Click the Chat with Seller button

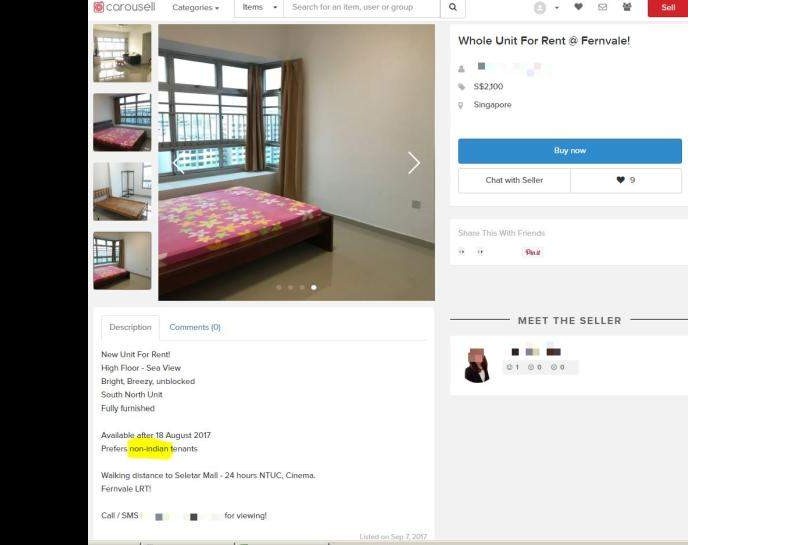[514, 180]
